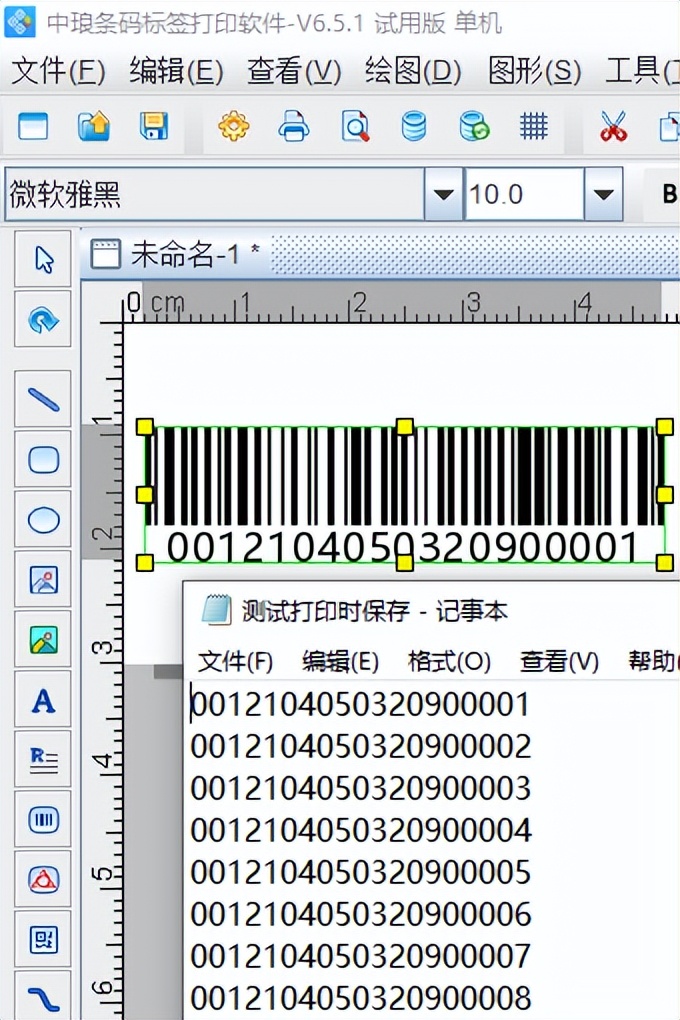Click Notepad line 001210405032090006
This screenshot has width=680, height=1020.
tap(360, 915)
